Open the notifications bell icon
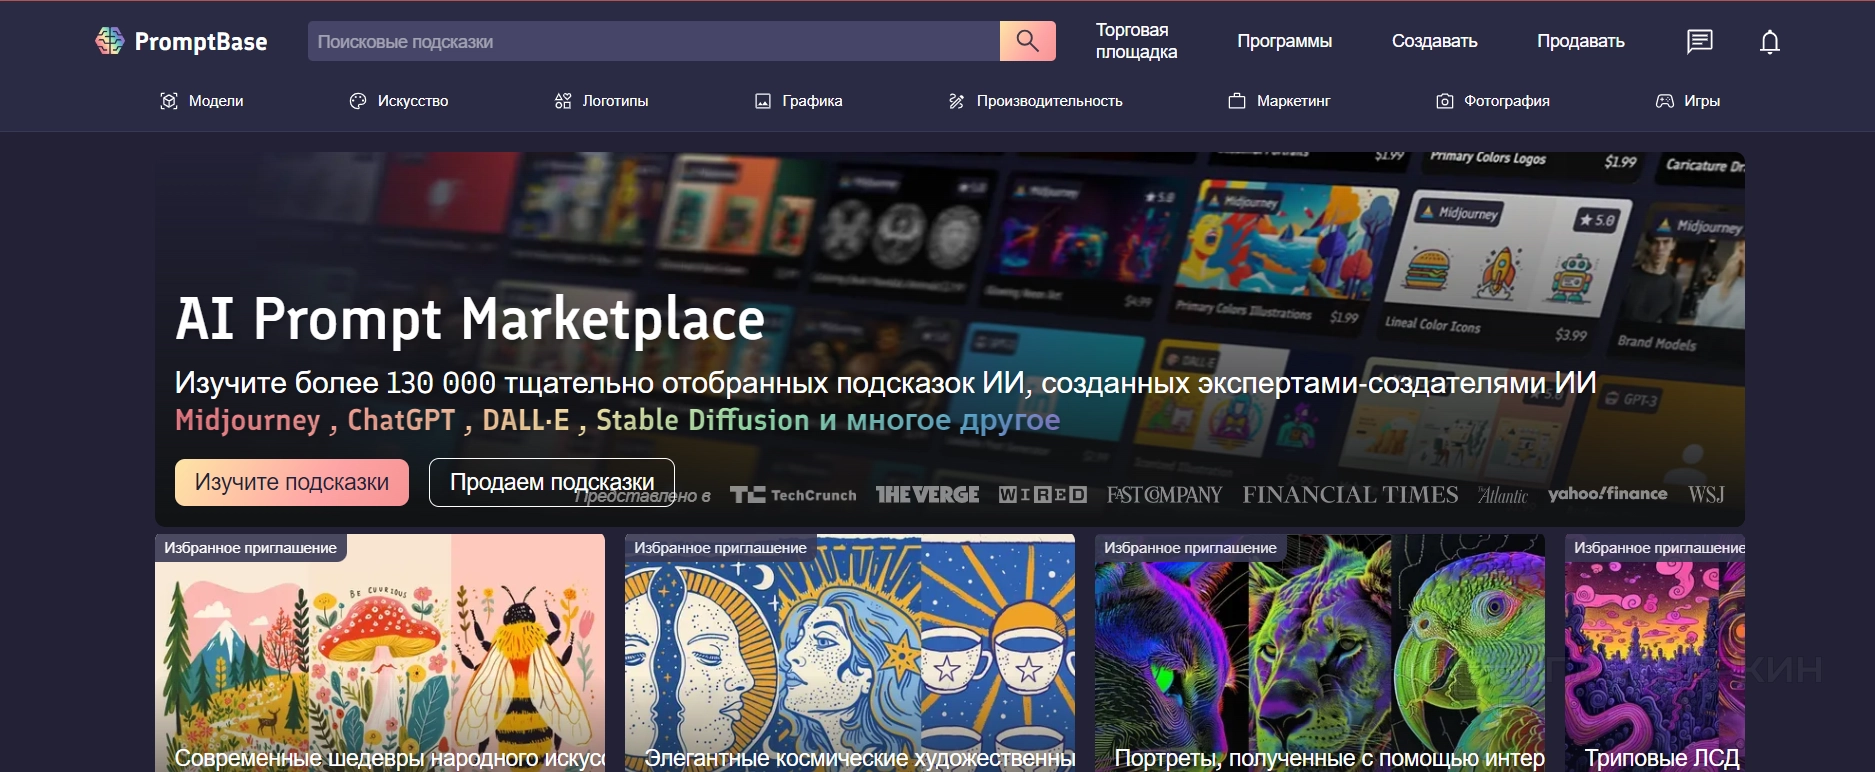 click(x=1770, y=41)
